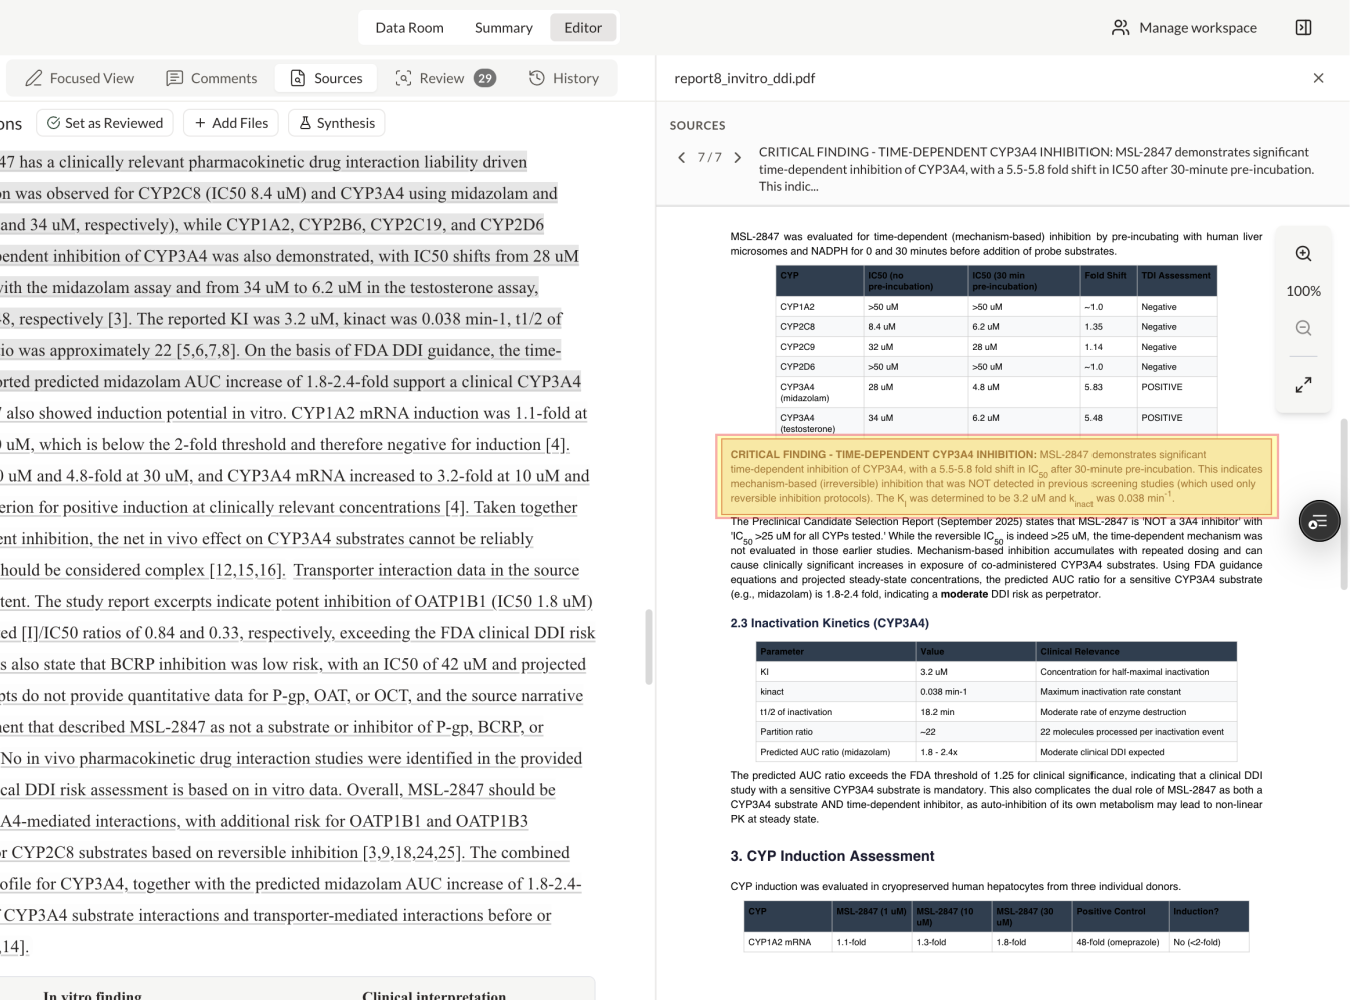Click the 100% zoom level
1350x1000 pixels.
pyautogui.click(x=1303, y=291)
